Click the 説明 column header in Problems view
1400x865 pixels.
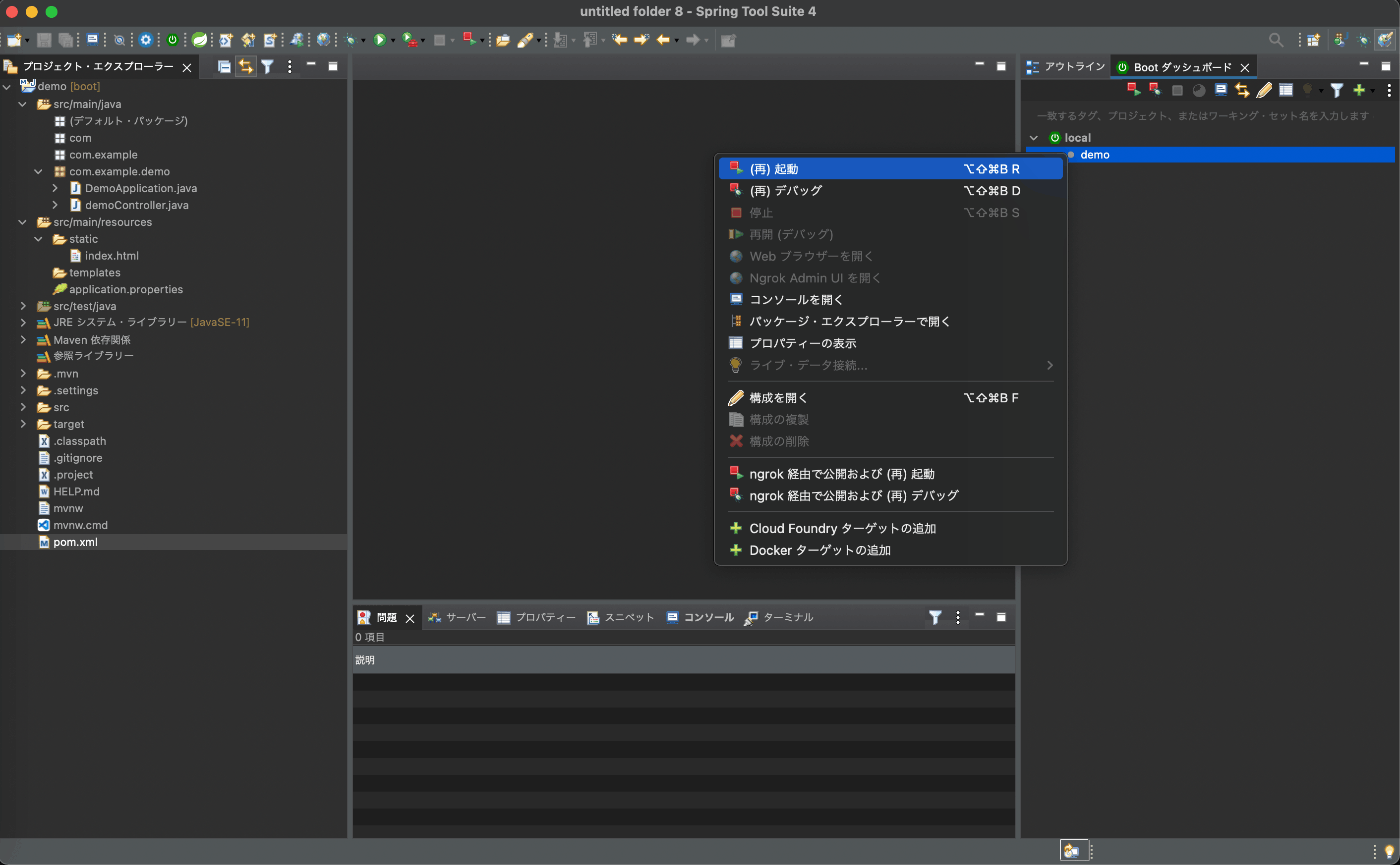coord(684,660)
